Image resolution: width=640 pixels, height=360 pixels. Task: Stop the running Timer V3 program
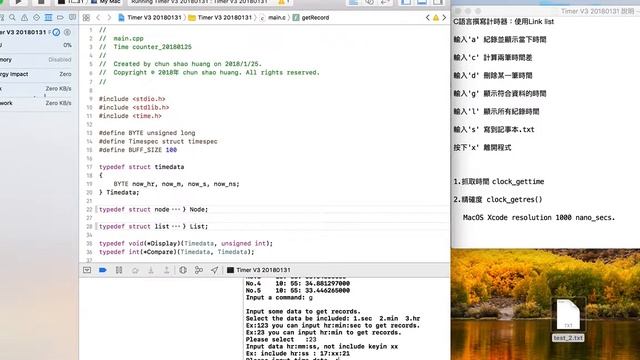(41, 2)
